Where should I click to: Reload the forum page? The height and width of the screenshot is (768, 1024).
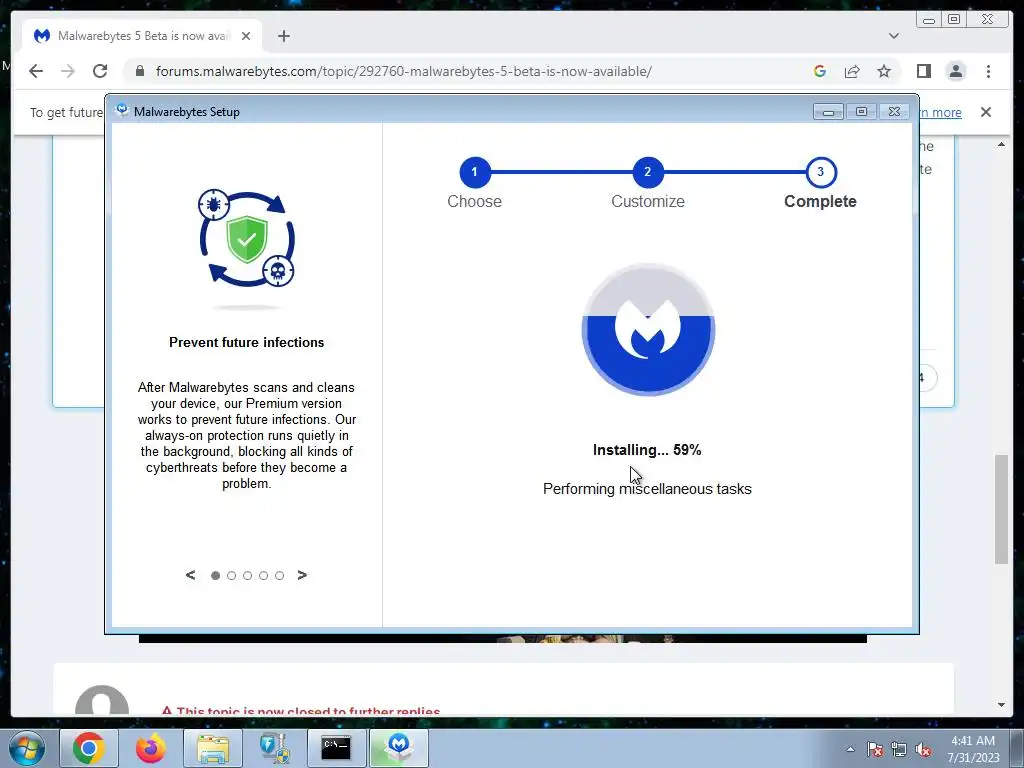(x=100, y=71)
